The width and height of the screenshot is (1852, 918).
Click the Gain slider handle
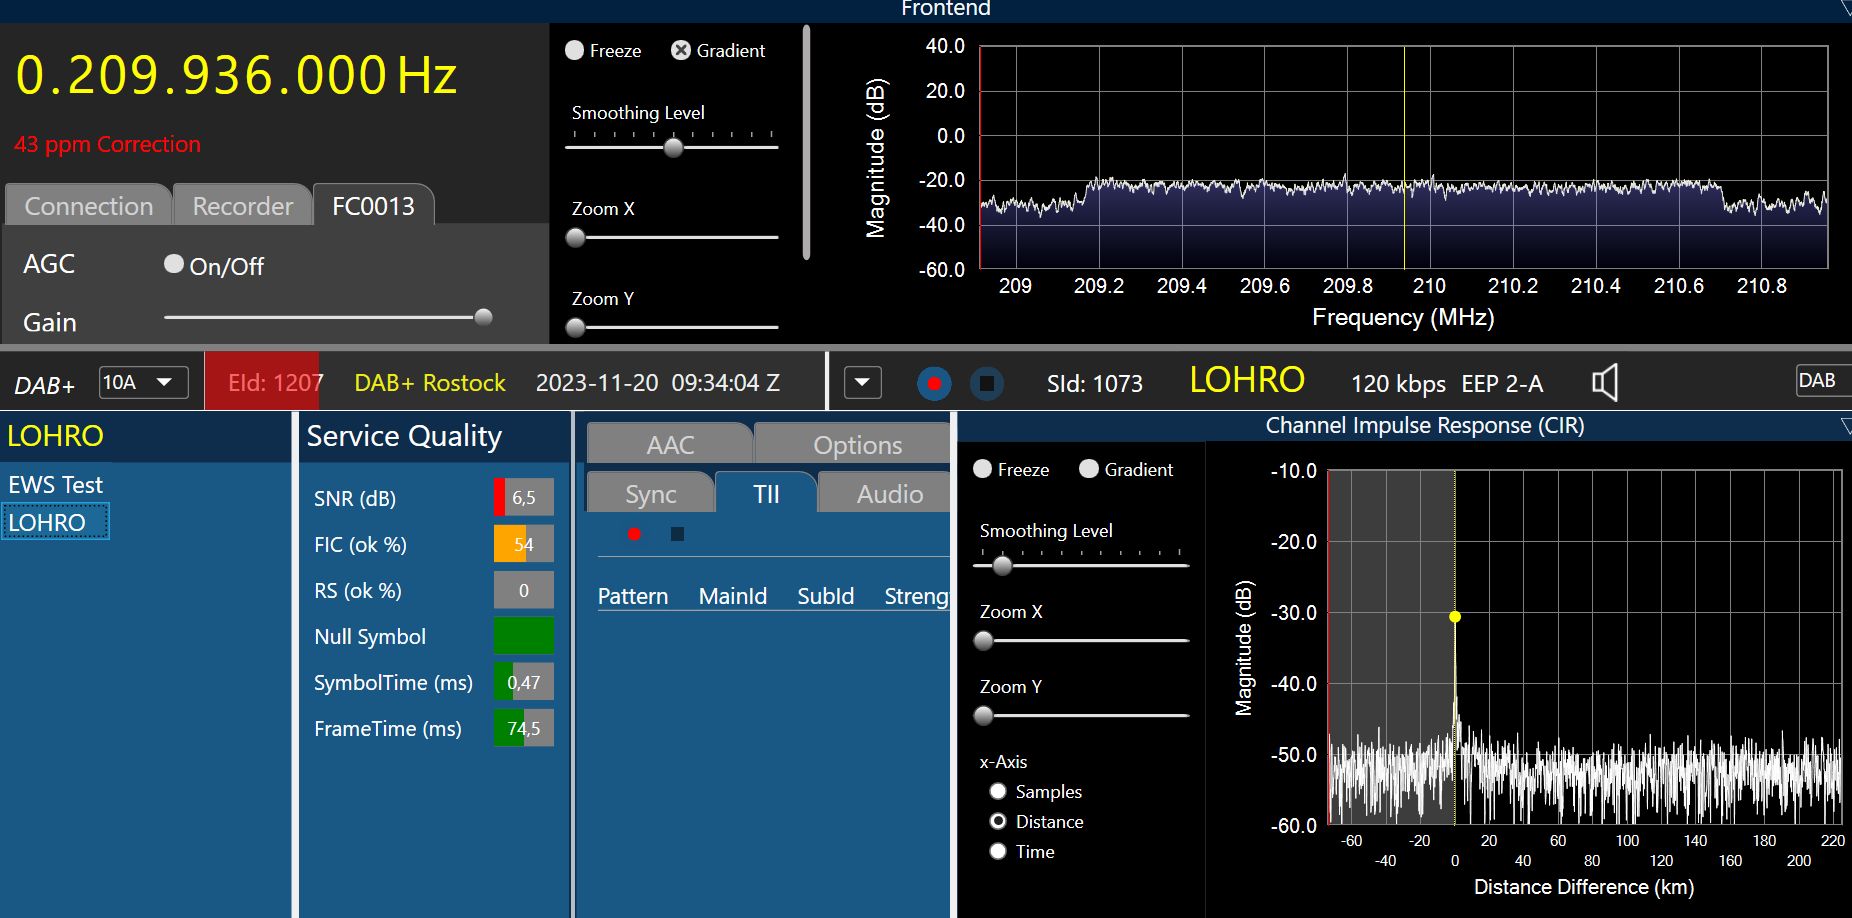tap(484, 317)
